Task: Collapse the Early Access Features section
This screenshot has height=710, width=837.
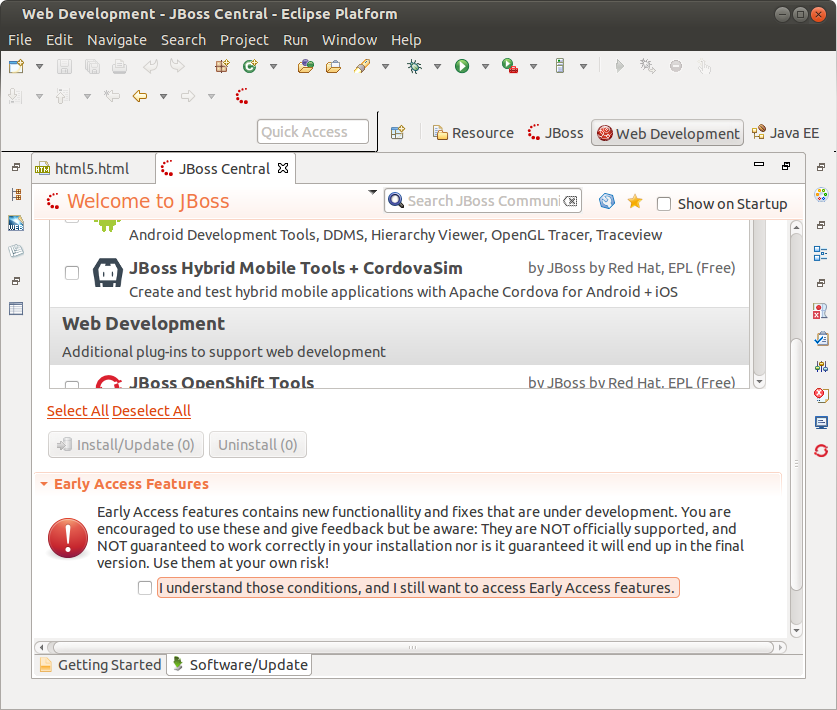Action: (x=44, y=484)
